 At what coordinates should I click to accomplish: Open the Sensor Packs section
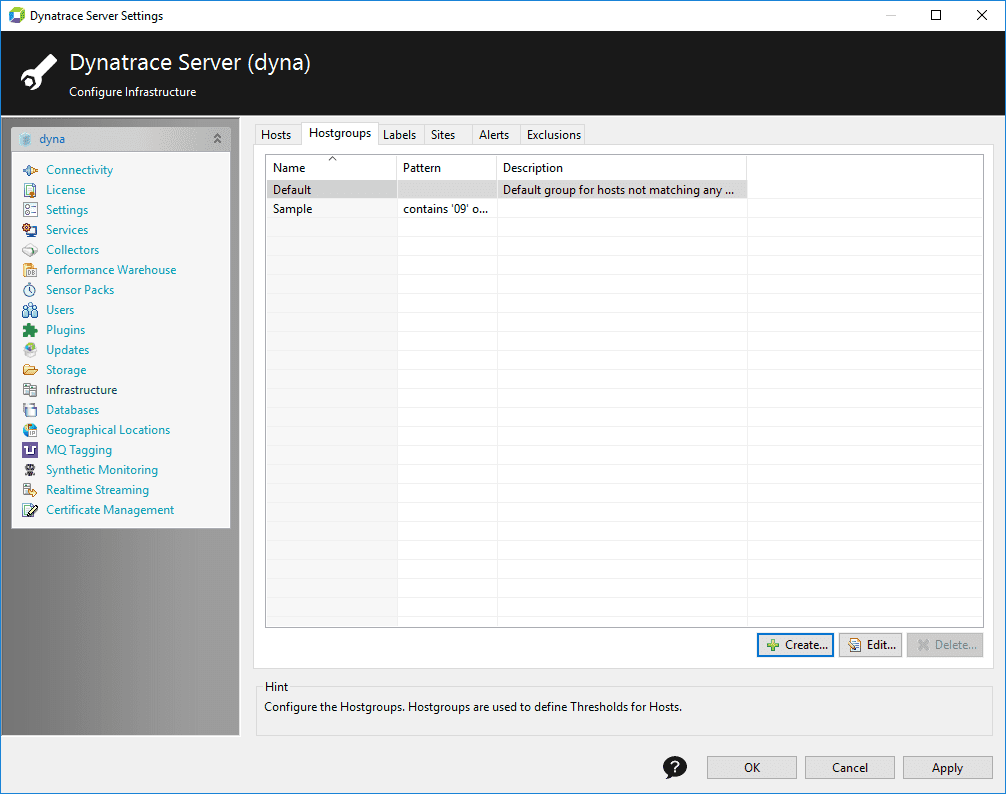[80, 290]
